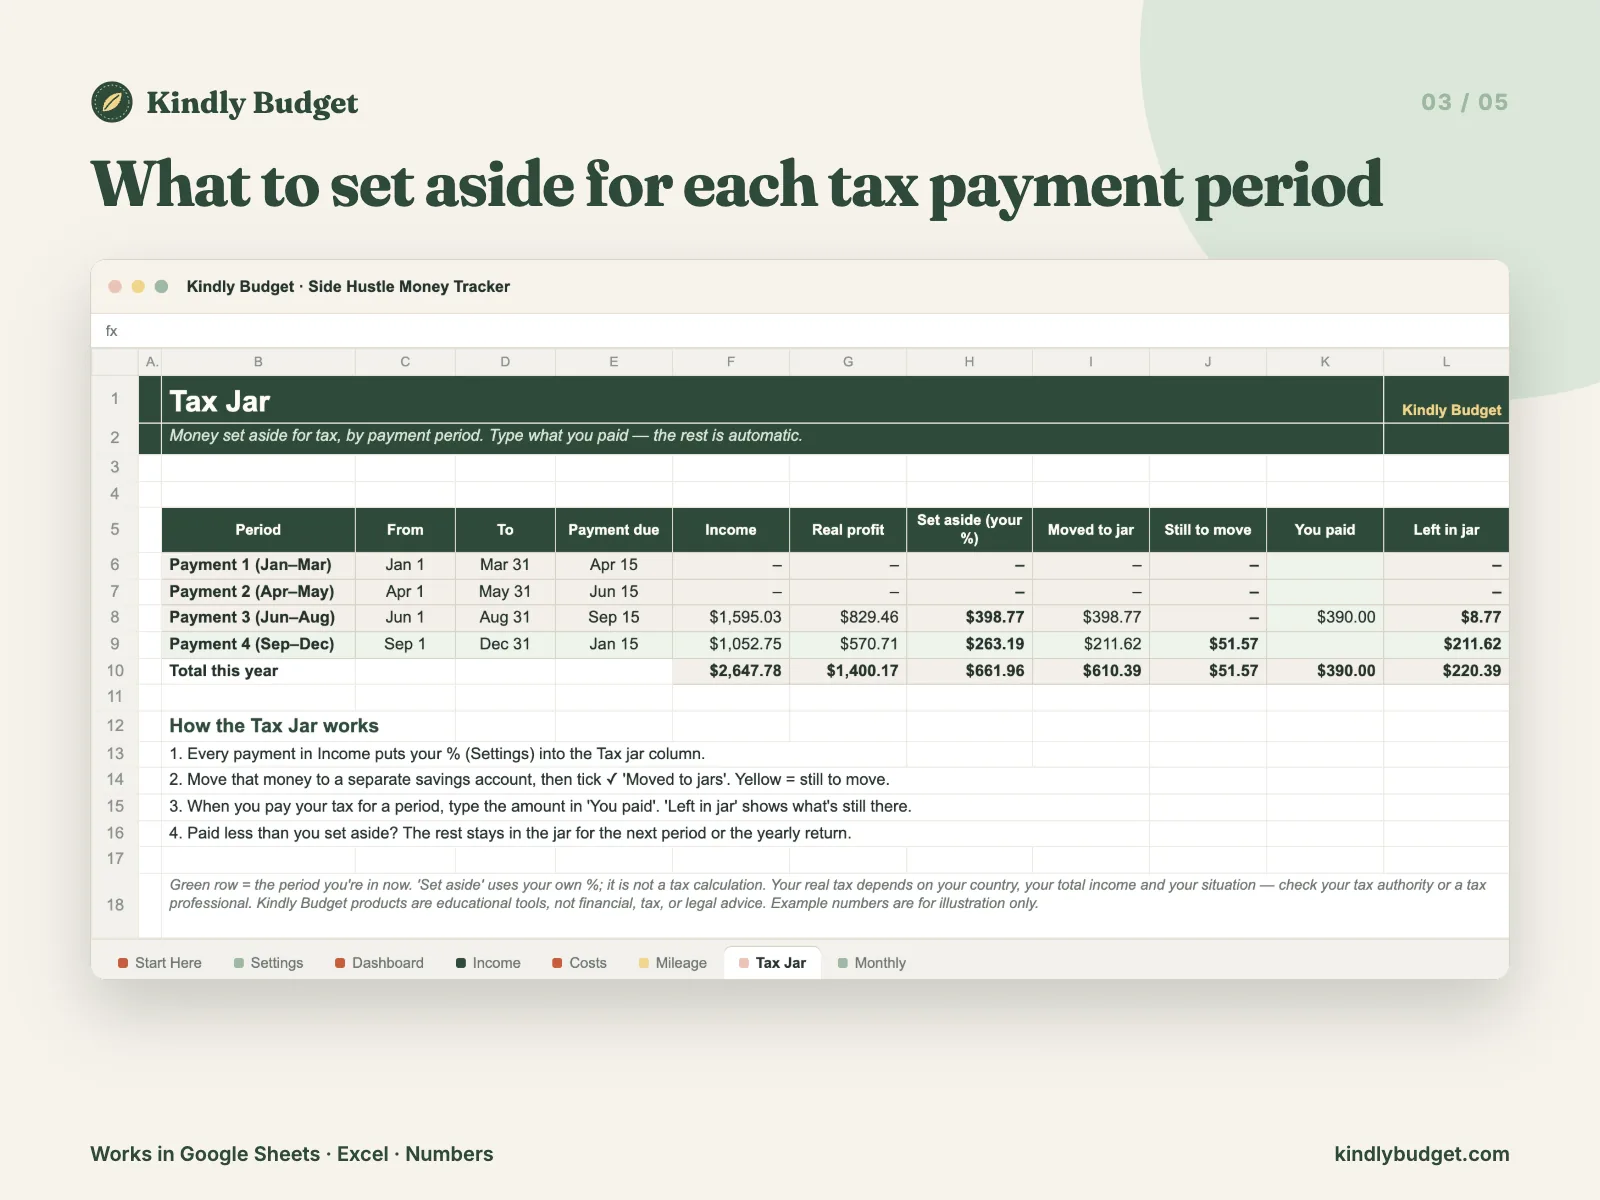The width and height of the screenshot is (1600, 1200).
Task: Select column header K
Action: [x=1325, y=362]
